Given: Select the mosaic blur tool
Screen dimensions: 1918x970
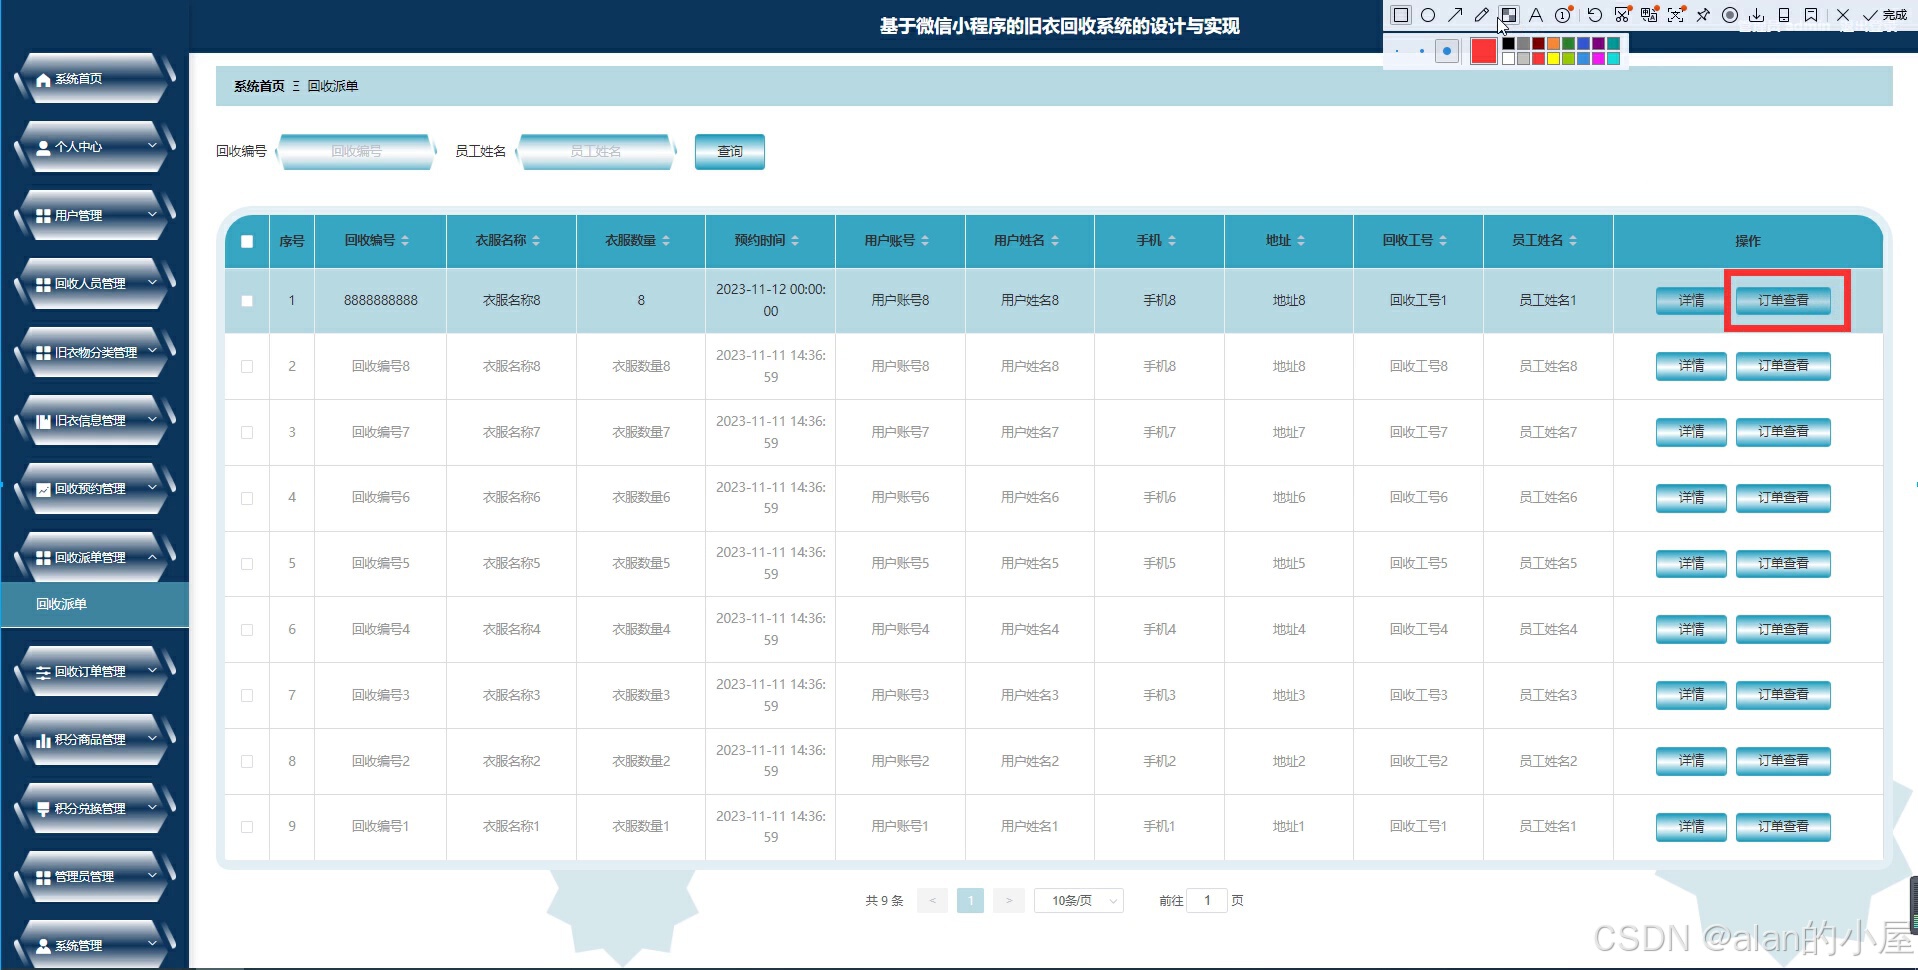Looking at the screenshot, I should click(x=1509, y=15).
